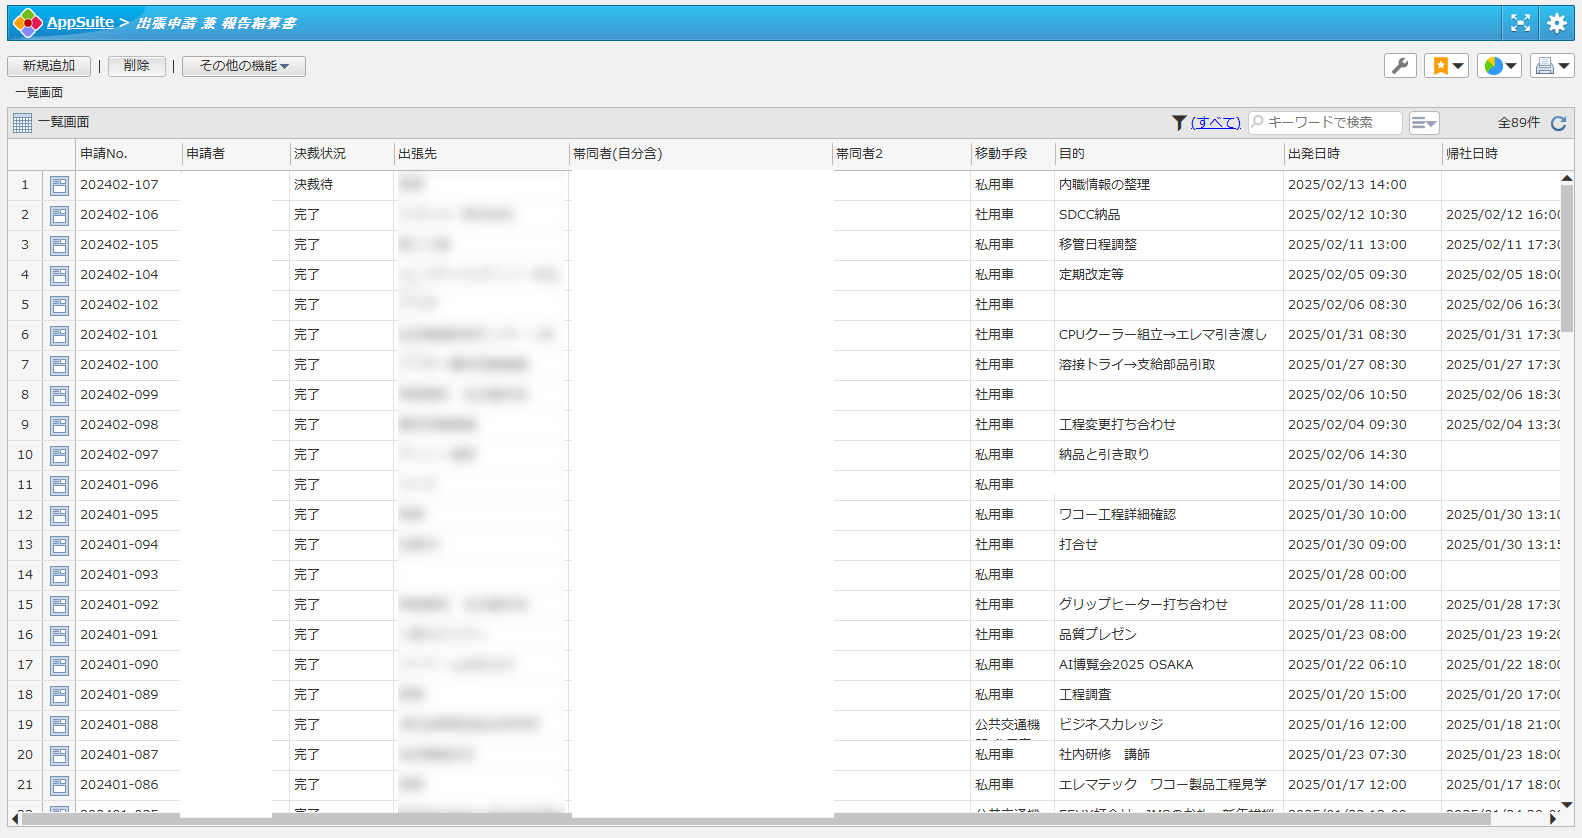Open the chart pie dropdown
Screen dimensions: 1582x838
(x=1499, y=66)
